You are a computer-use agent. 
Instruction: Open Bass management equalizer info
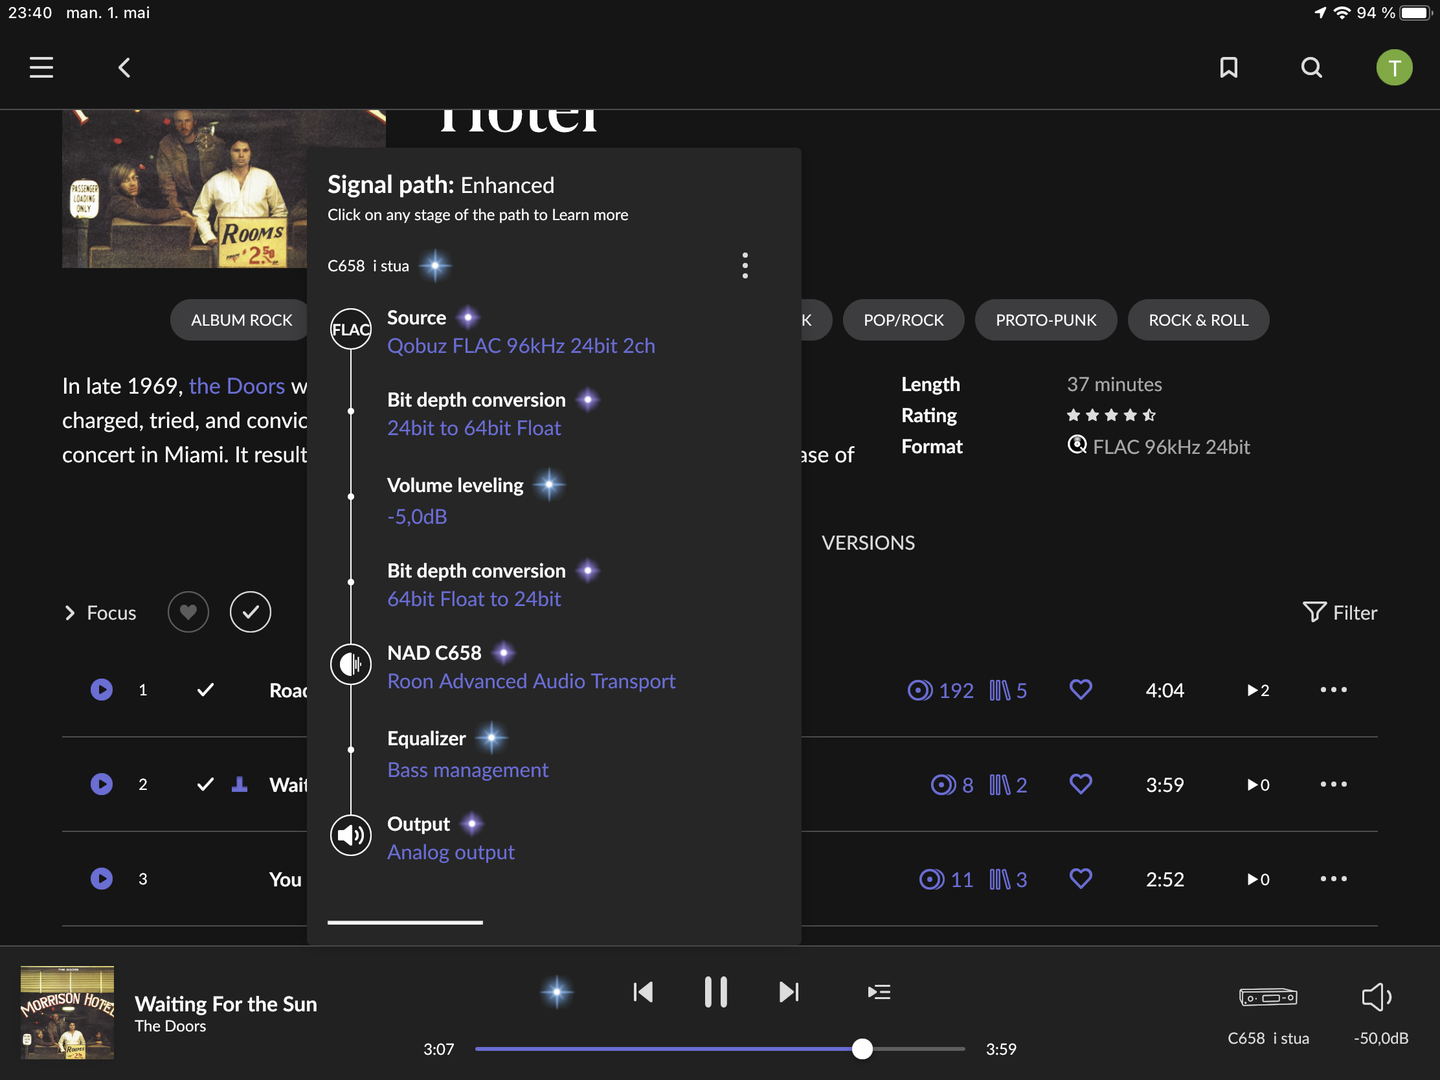click(x=468, y=770)
